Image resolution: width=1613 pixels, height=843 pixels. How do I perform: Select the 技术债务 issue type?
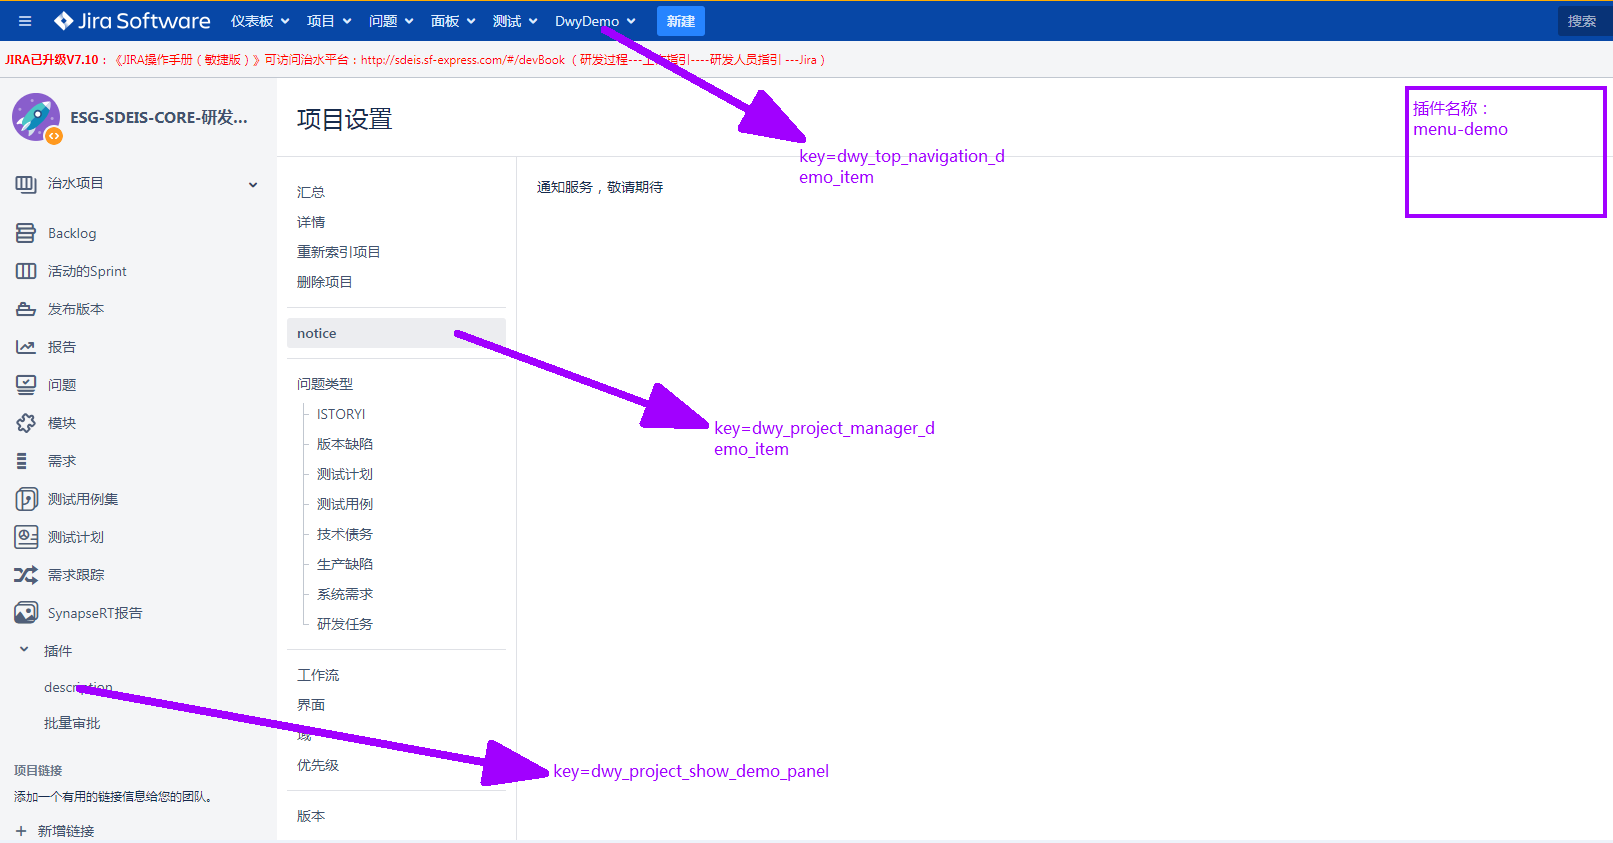tap(345, 534)
